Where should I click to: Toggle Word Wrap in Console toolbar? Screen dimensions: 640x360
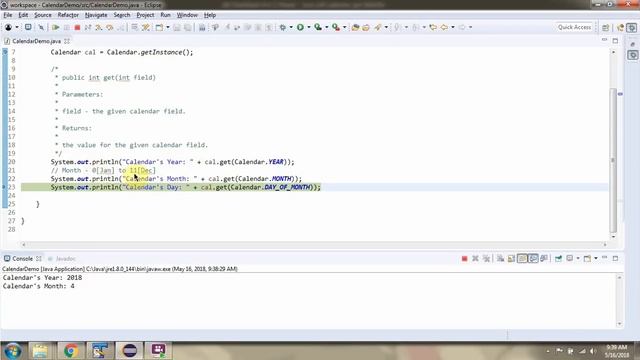(522, 258)
